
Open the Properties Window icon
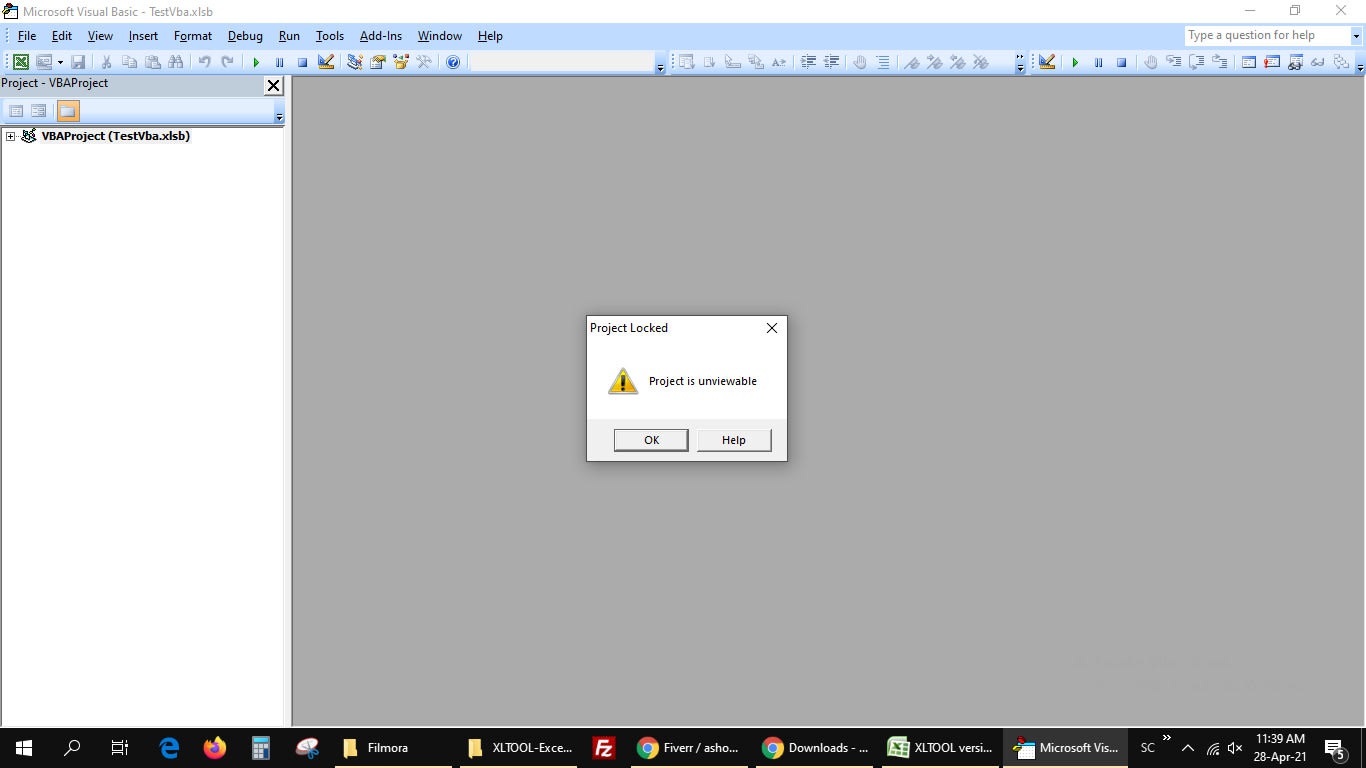[377, 62]
